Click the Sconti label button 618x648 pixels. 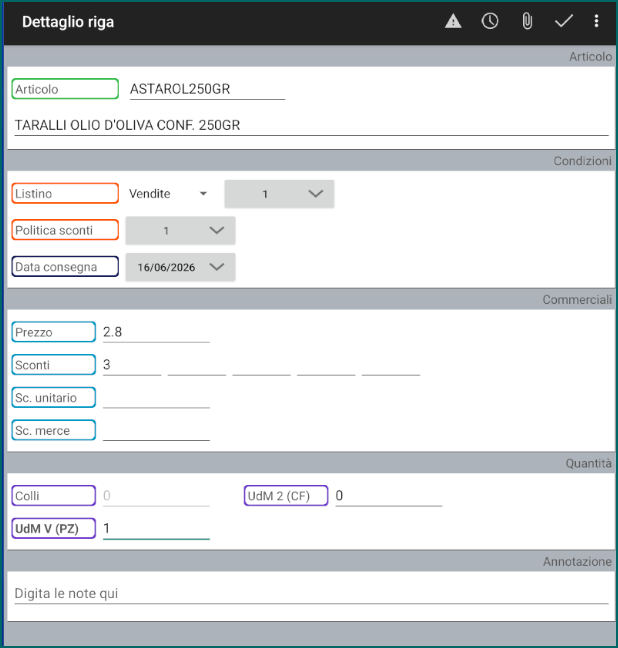click(54, 364)
